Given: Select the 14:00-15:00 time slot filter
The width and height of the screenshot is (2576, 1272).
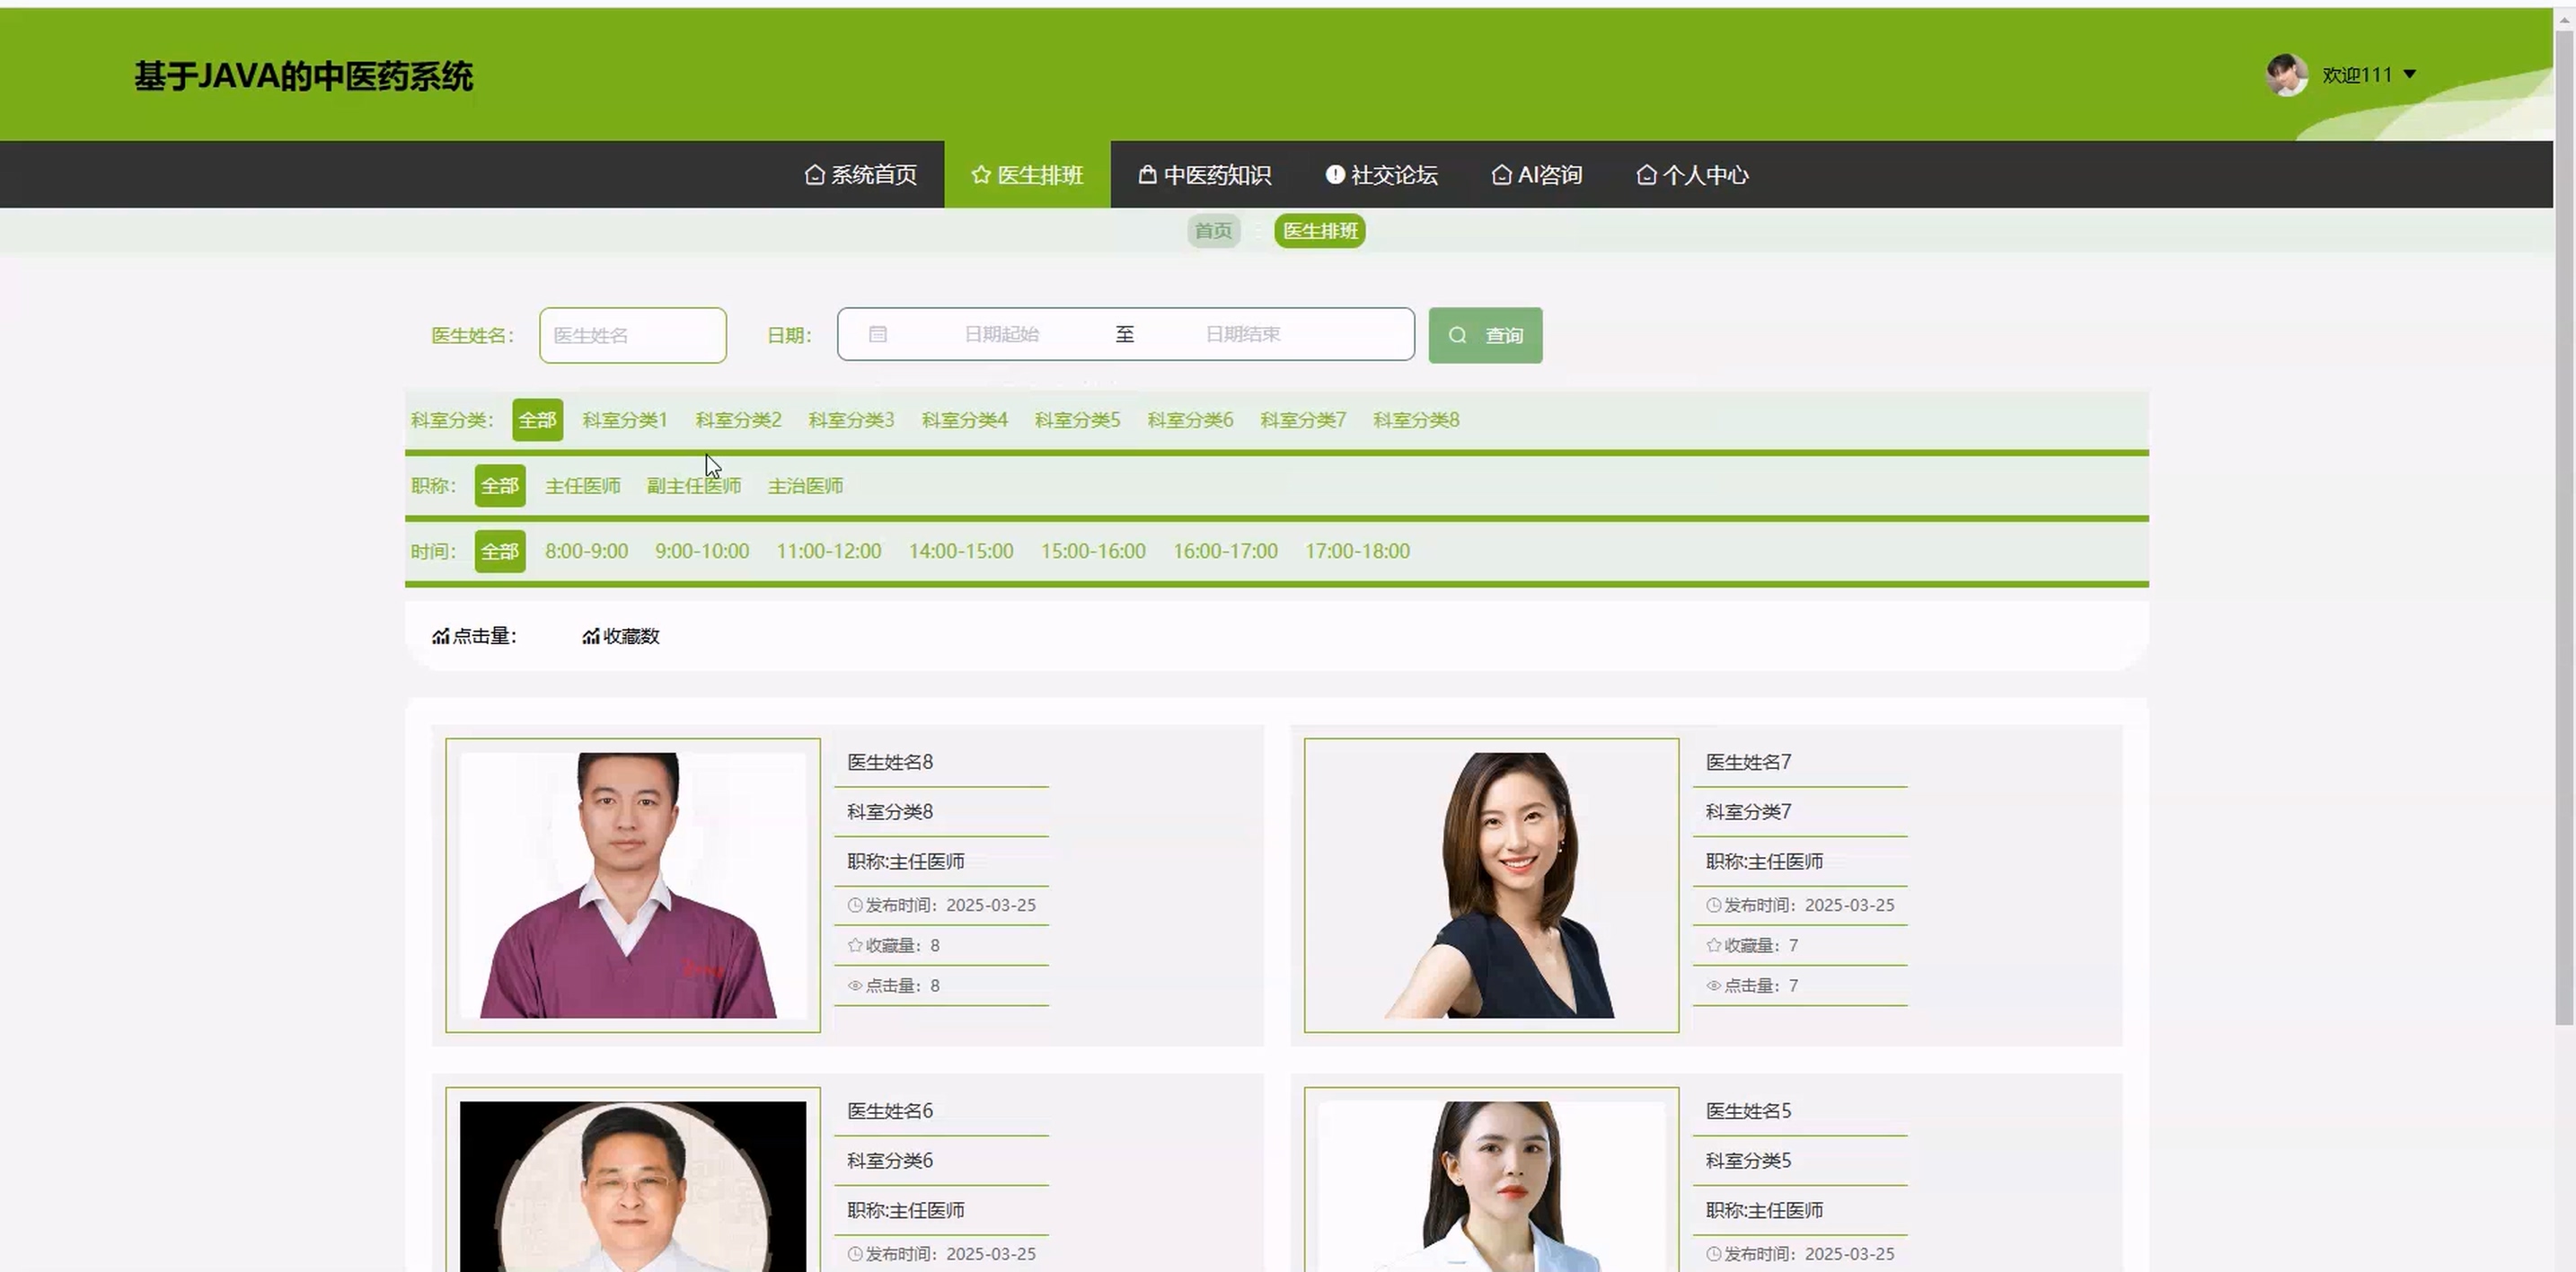Looking at the screenshot, I should [960, 551].
